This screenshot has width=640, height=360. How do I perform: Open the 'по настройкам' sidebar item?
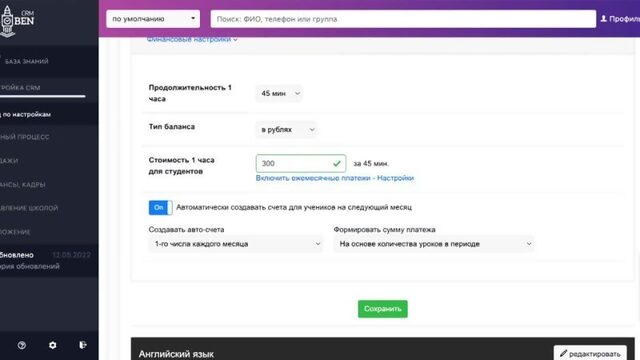(x=26, y=114)
